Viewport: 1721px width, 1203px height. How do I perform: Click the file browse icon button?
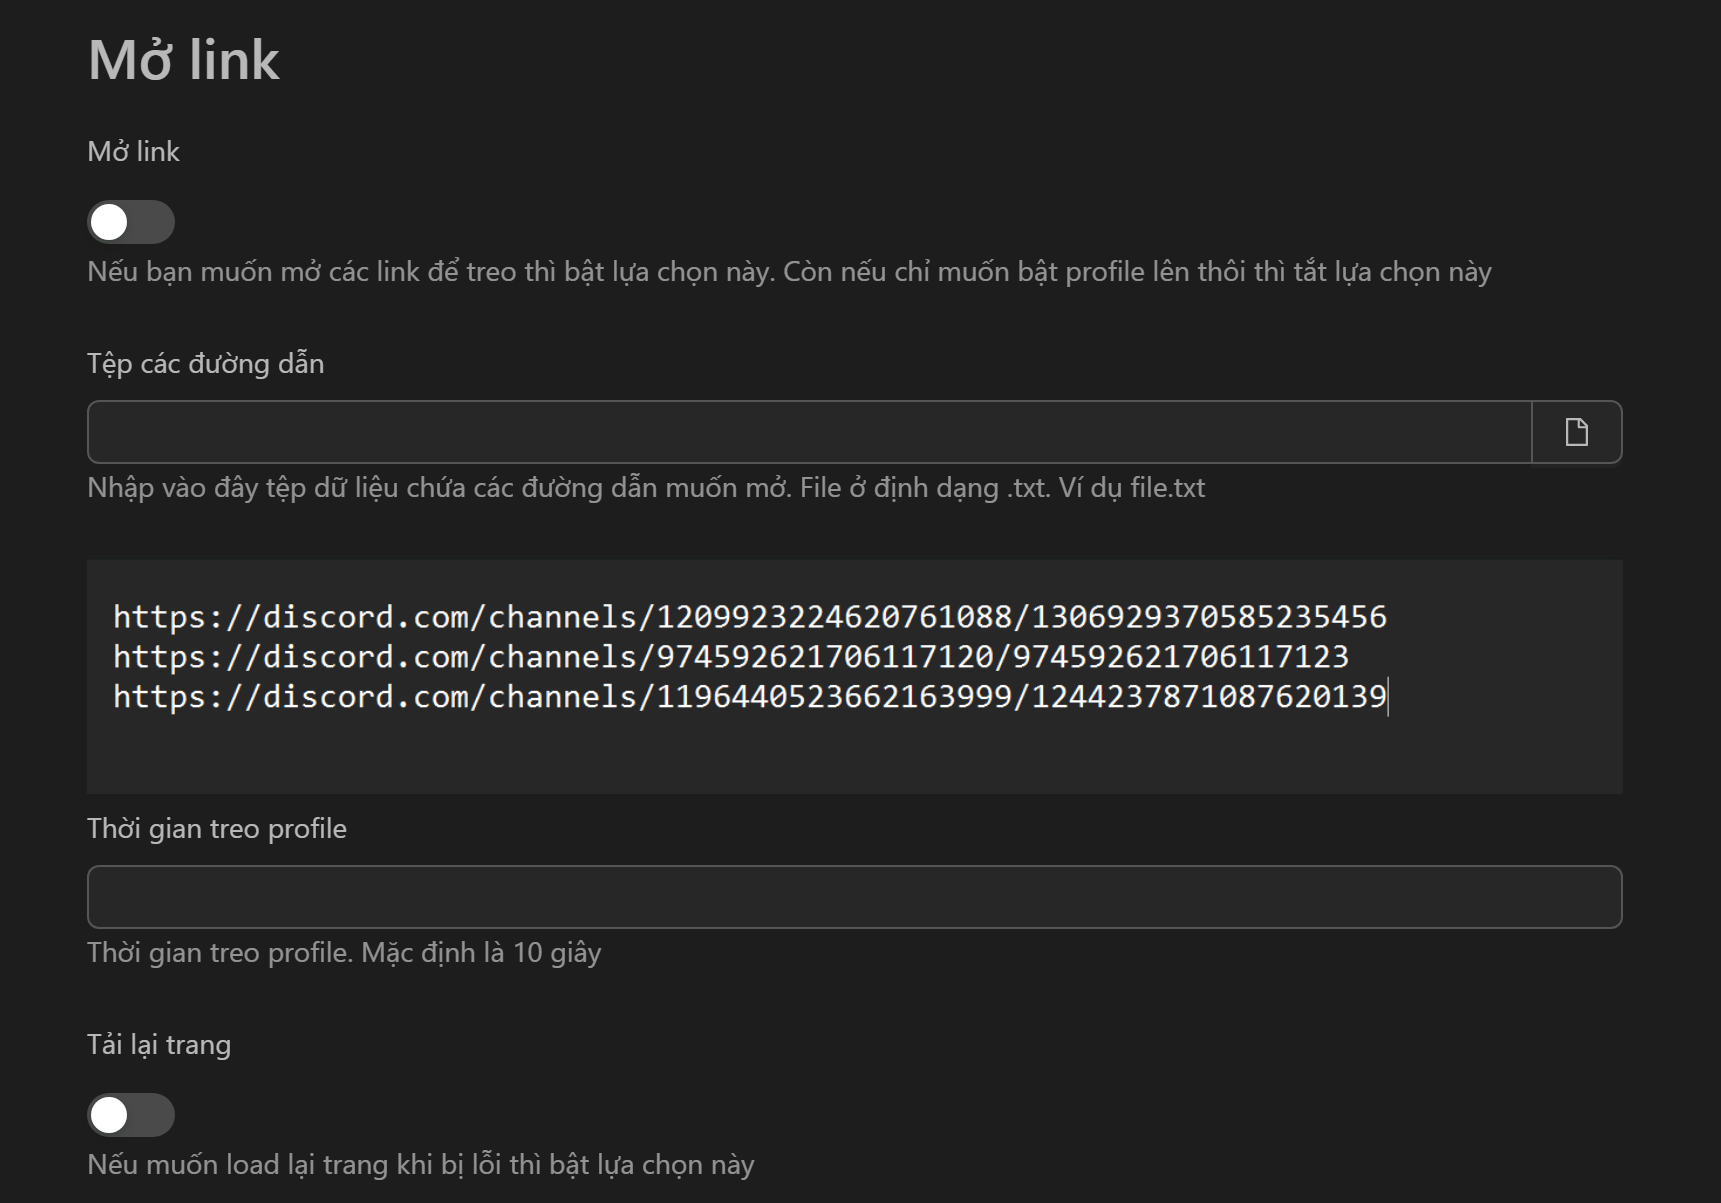(1576, 432)
